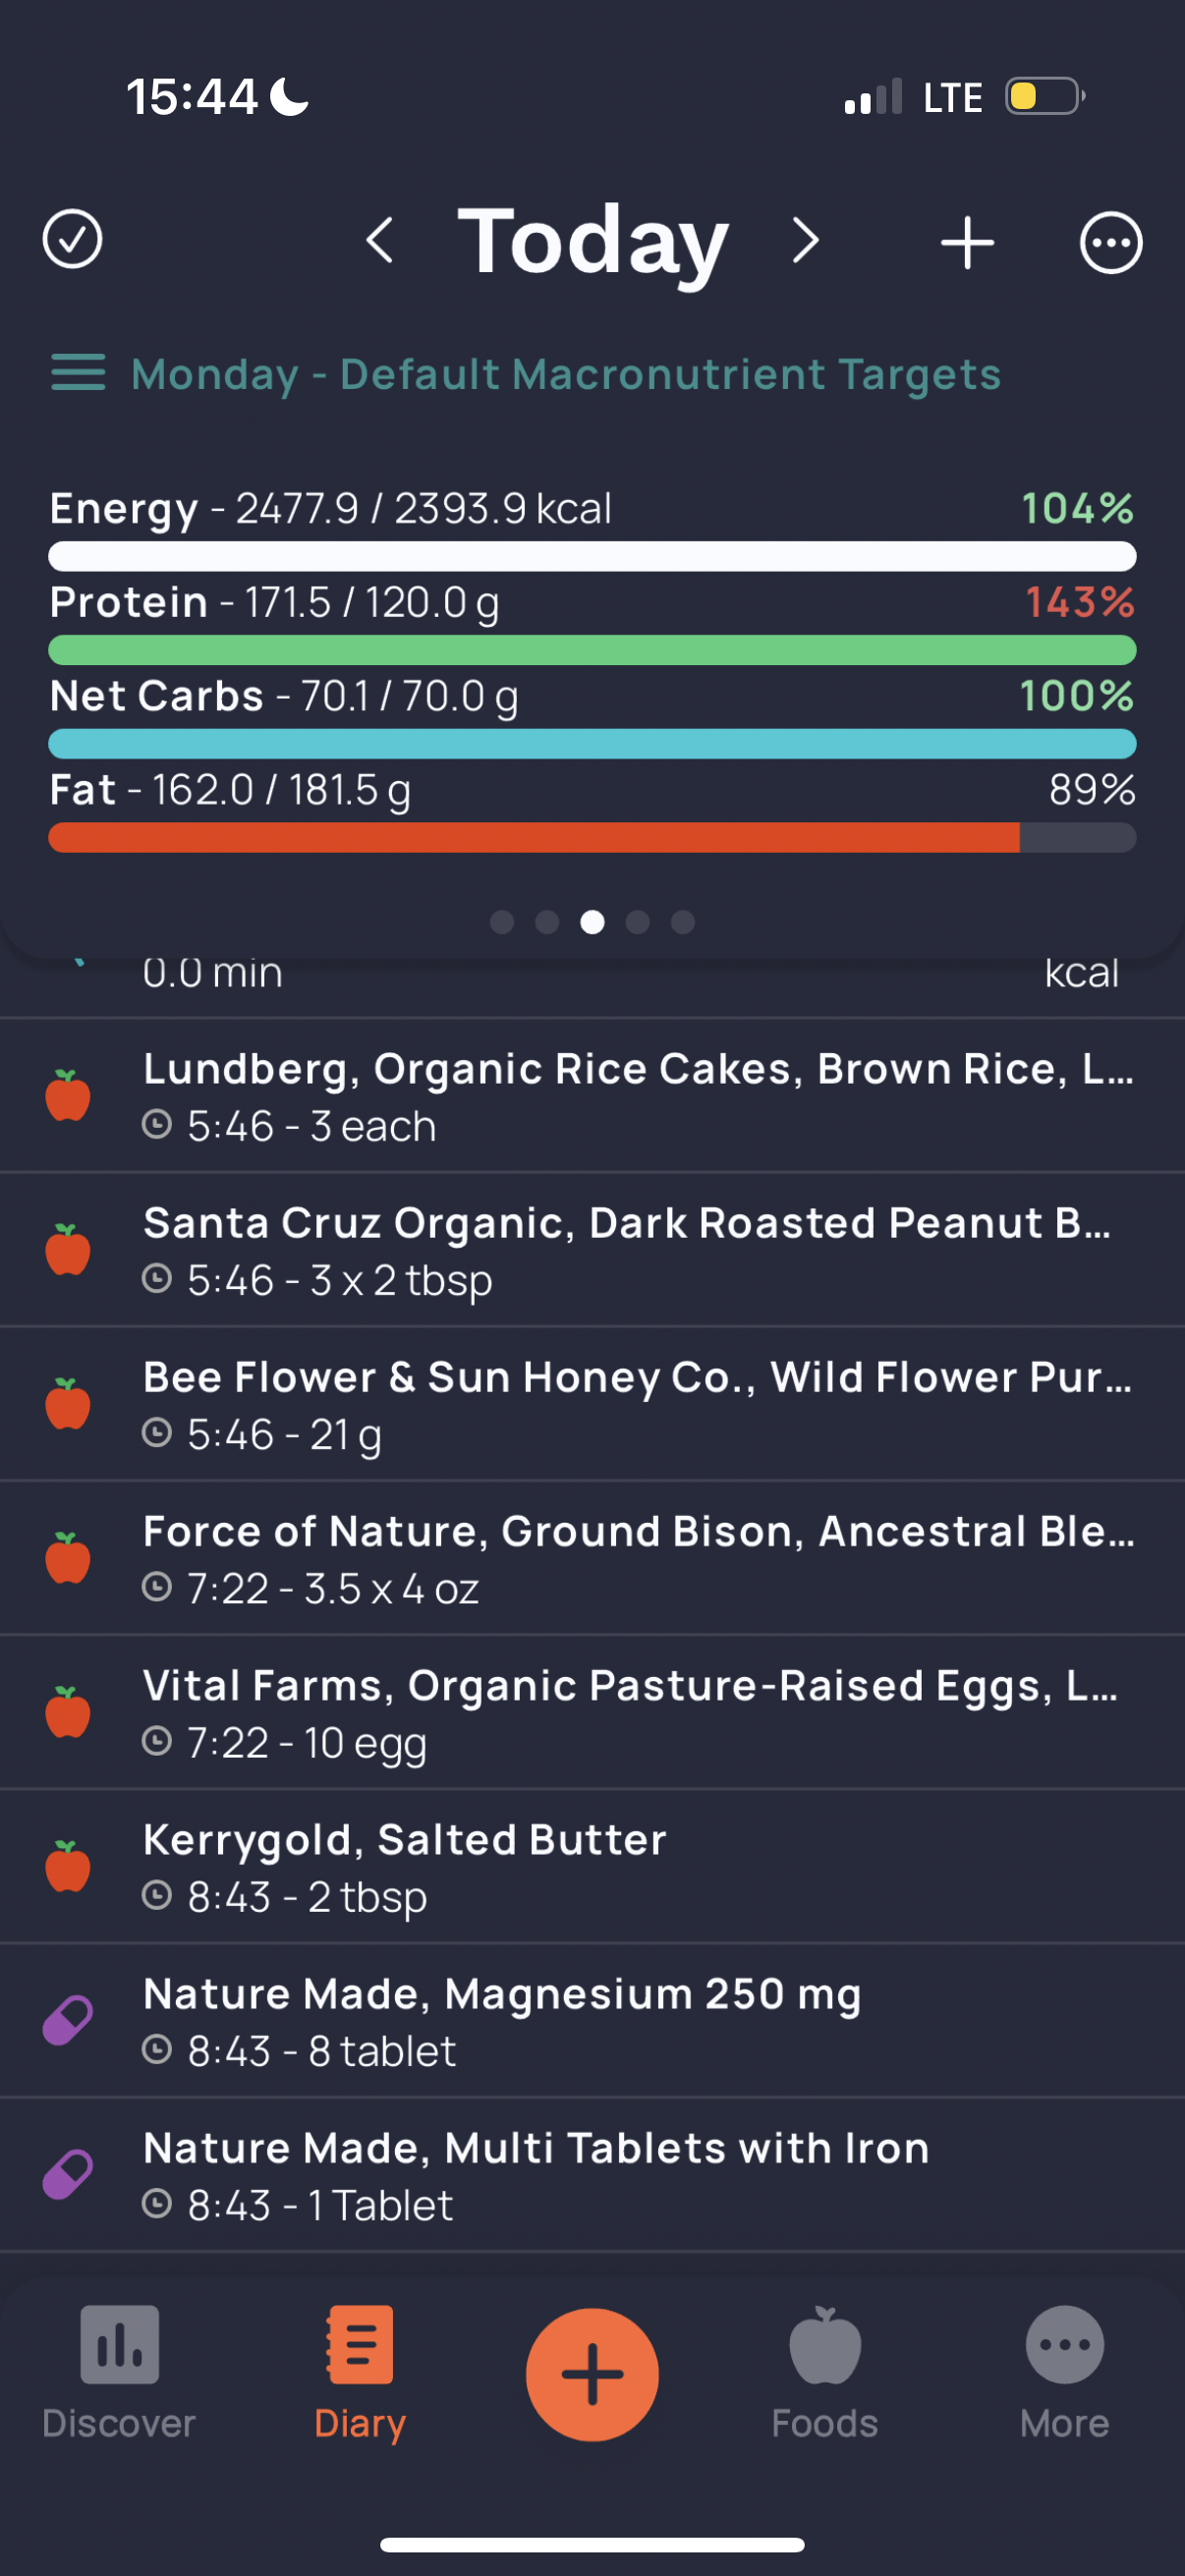
Task: Open the Today date selector title
Action: pyautogui.click(x=592, y=240)
